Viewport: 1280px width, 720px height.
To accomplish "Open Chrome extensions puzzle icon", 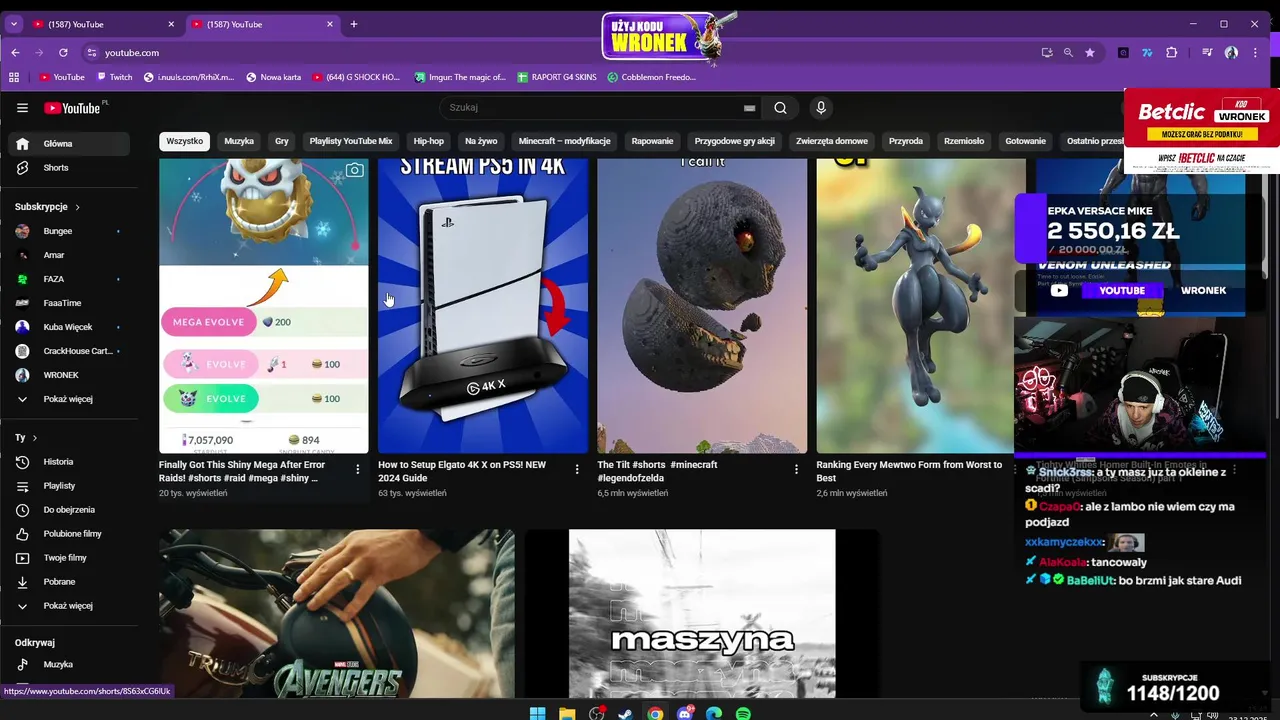I will tap(1172, 52).
